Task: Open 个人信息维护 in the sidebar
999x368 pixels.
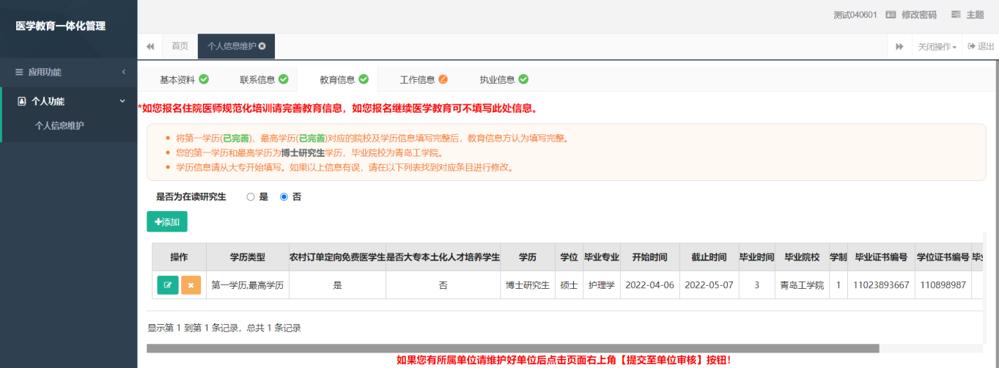Action: point(59,125)
